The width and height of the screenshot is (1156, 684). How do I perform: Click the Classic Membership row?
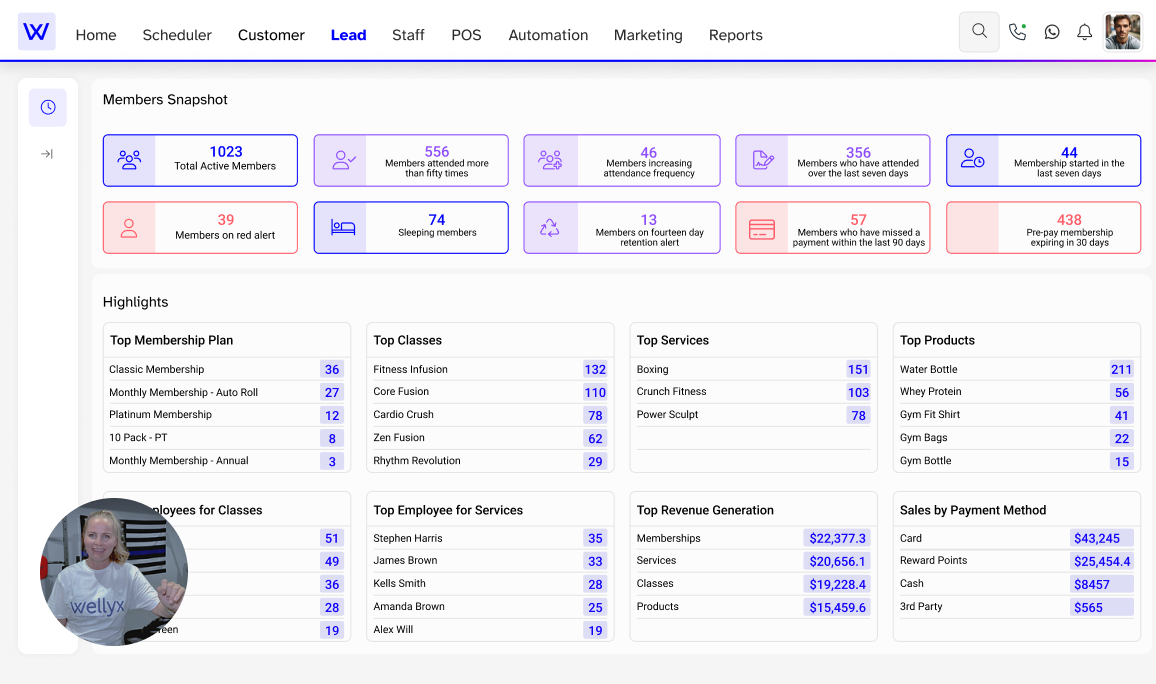point(226,369)
